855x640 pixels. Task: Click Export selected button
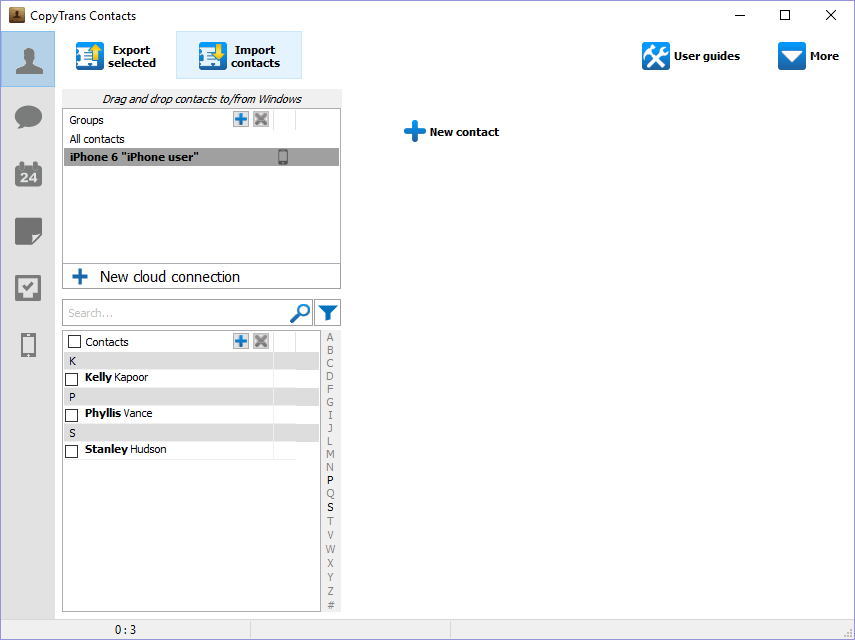coord(116,56)
